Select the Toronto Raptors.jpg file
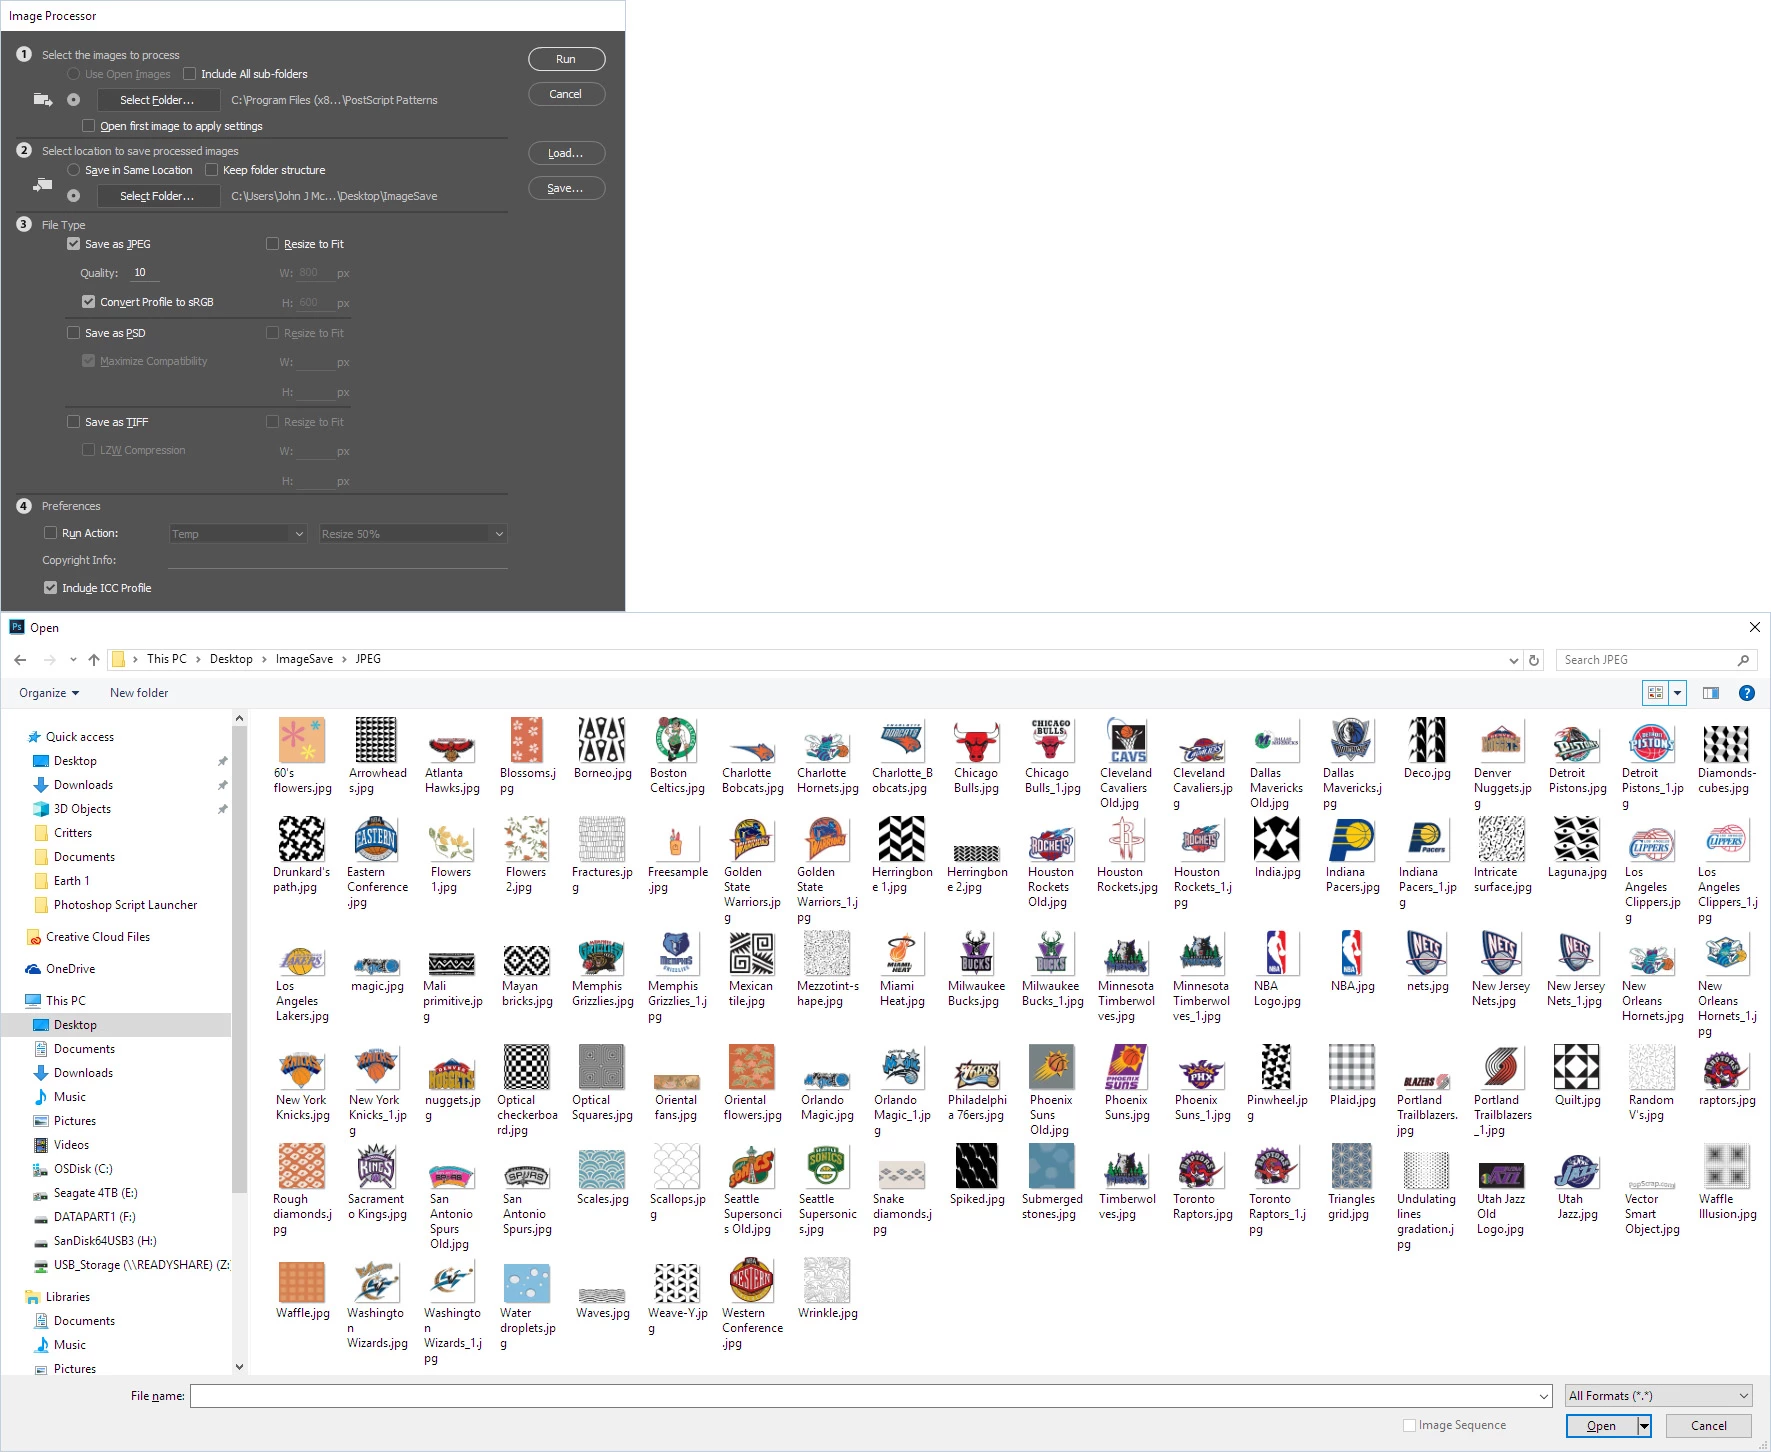Screen dimensions: 1771x1452 (1201, 1183)
